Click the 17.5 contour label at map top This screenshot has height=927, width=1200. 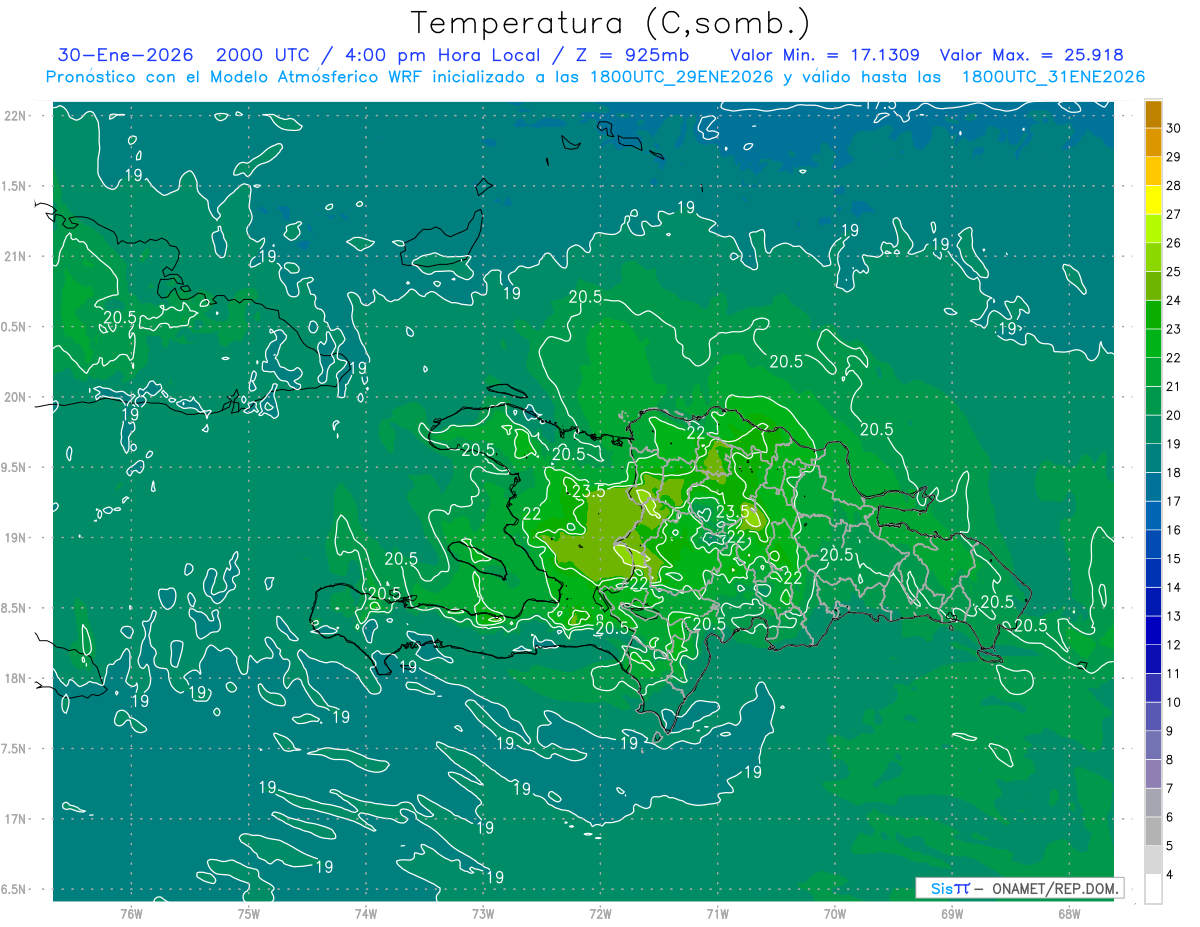coord(880,105)
